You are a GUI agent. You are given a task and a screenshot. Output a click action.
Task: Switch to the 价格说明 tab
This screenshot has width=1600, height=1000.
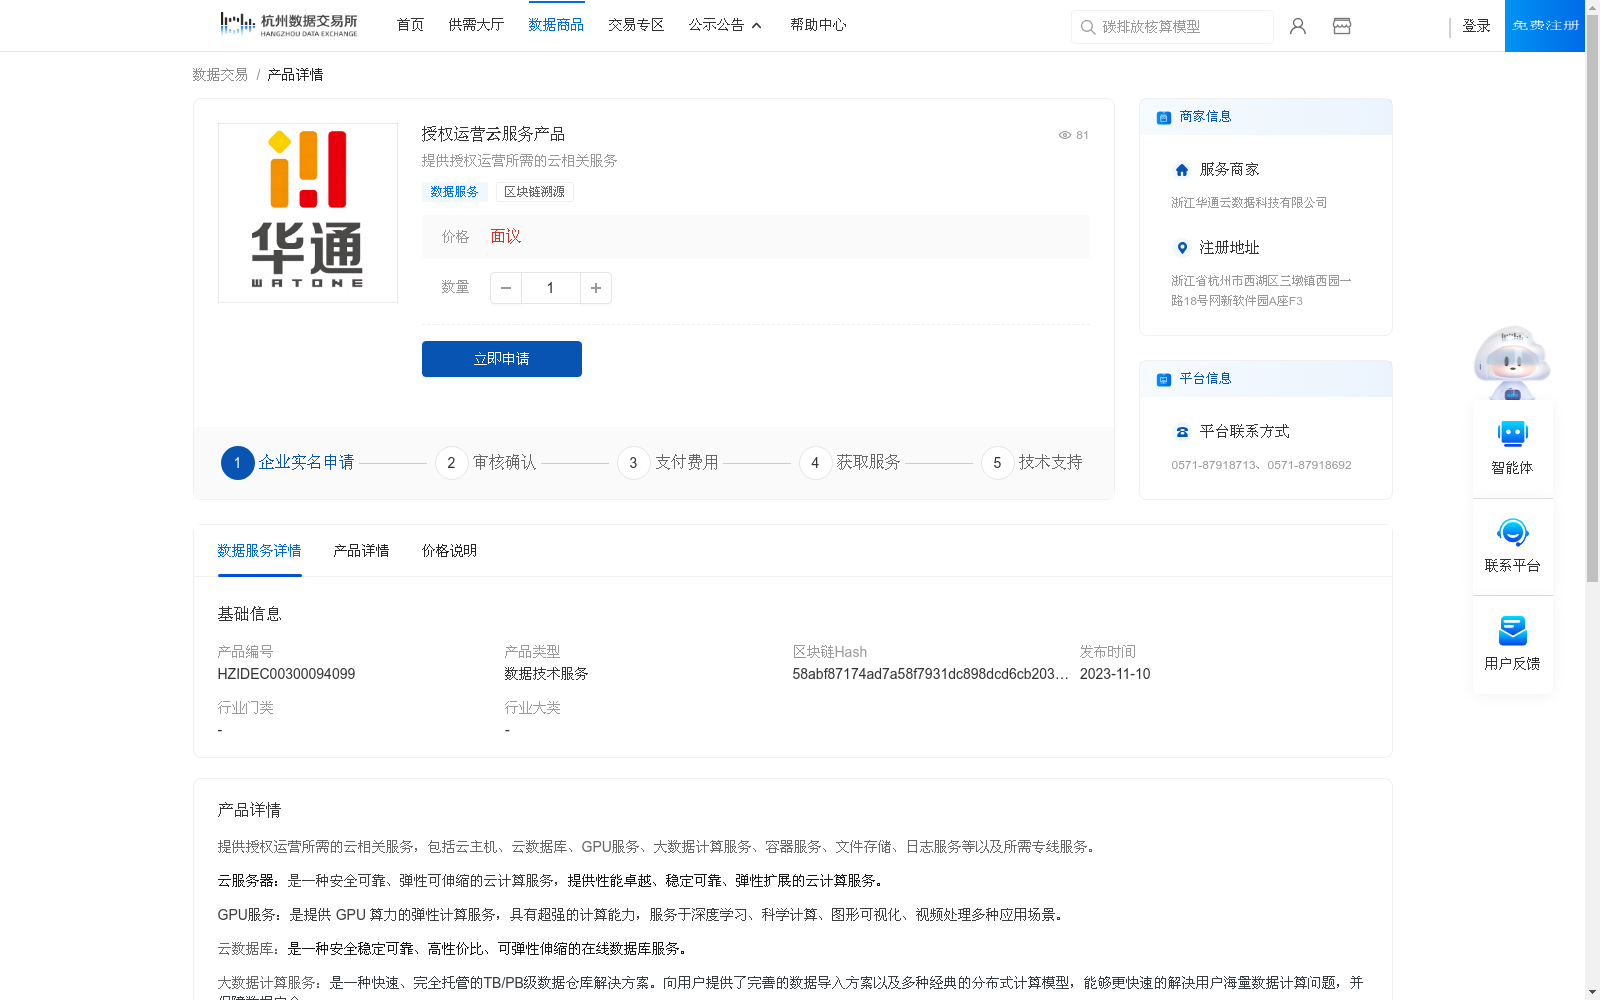pos(450,551)
